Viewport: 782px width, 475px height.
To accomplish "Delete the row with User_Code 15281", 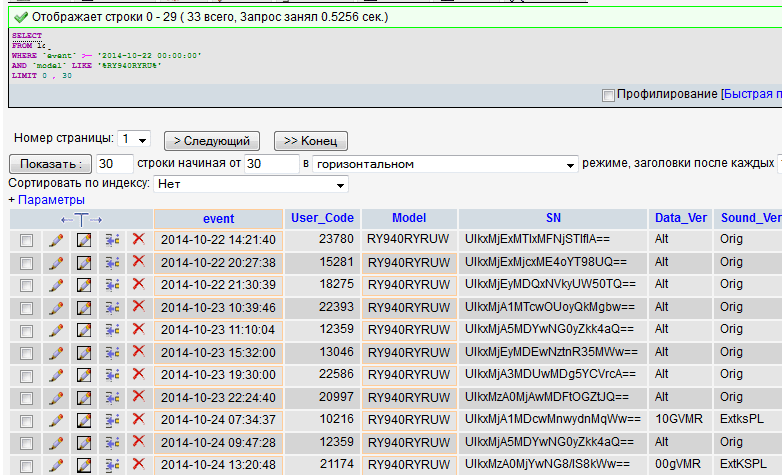I will point(138,262).
